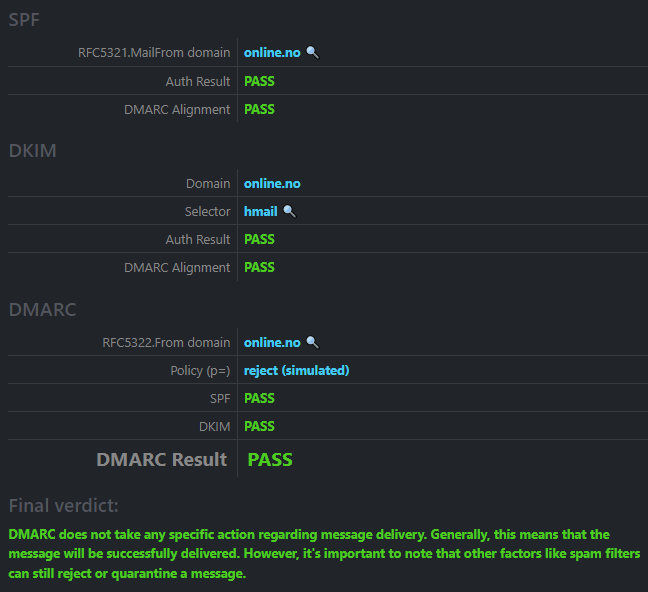This screenshot has height=592, width=648.
Task: Open the online.no link under SPF
Action: coord(272,53)
